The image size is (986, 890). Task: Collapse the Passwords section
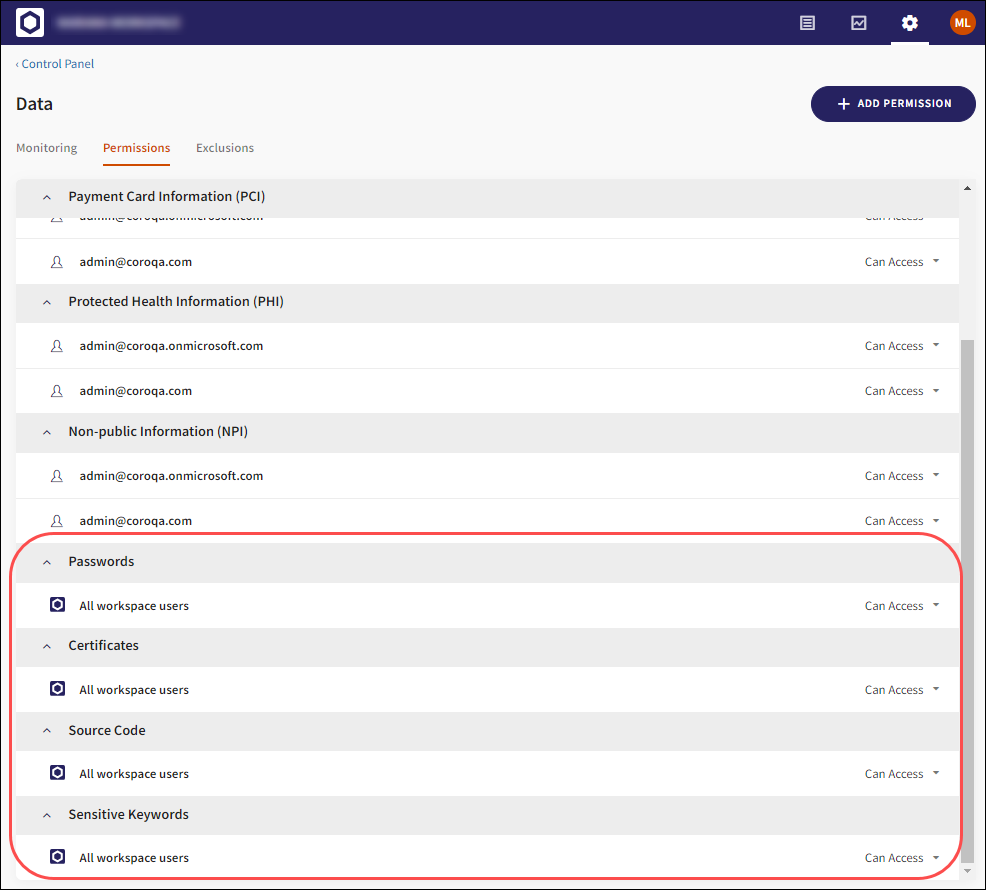[x=47, y=562]
